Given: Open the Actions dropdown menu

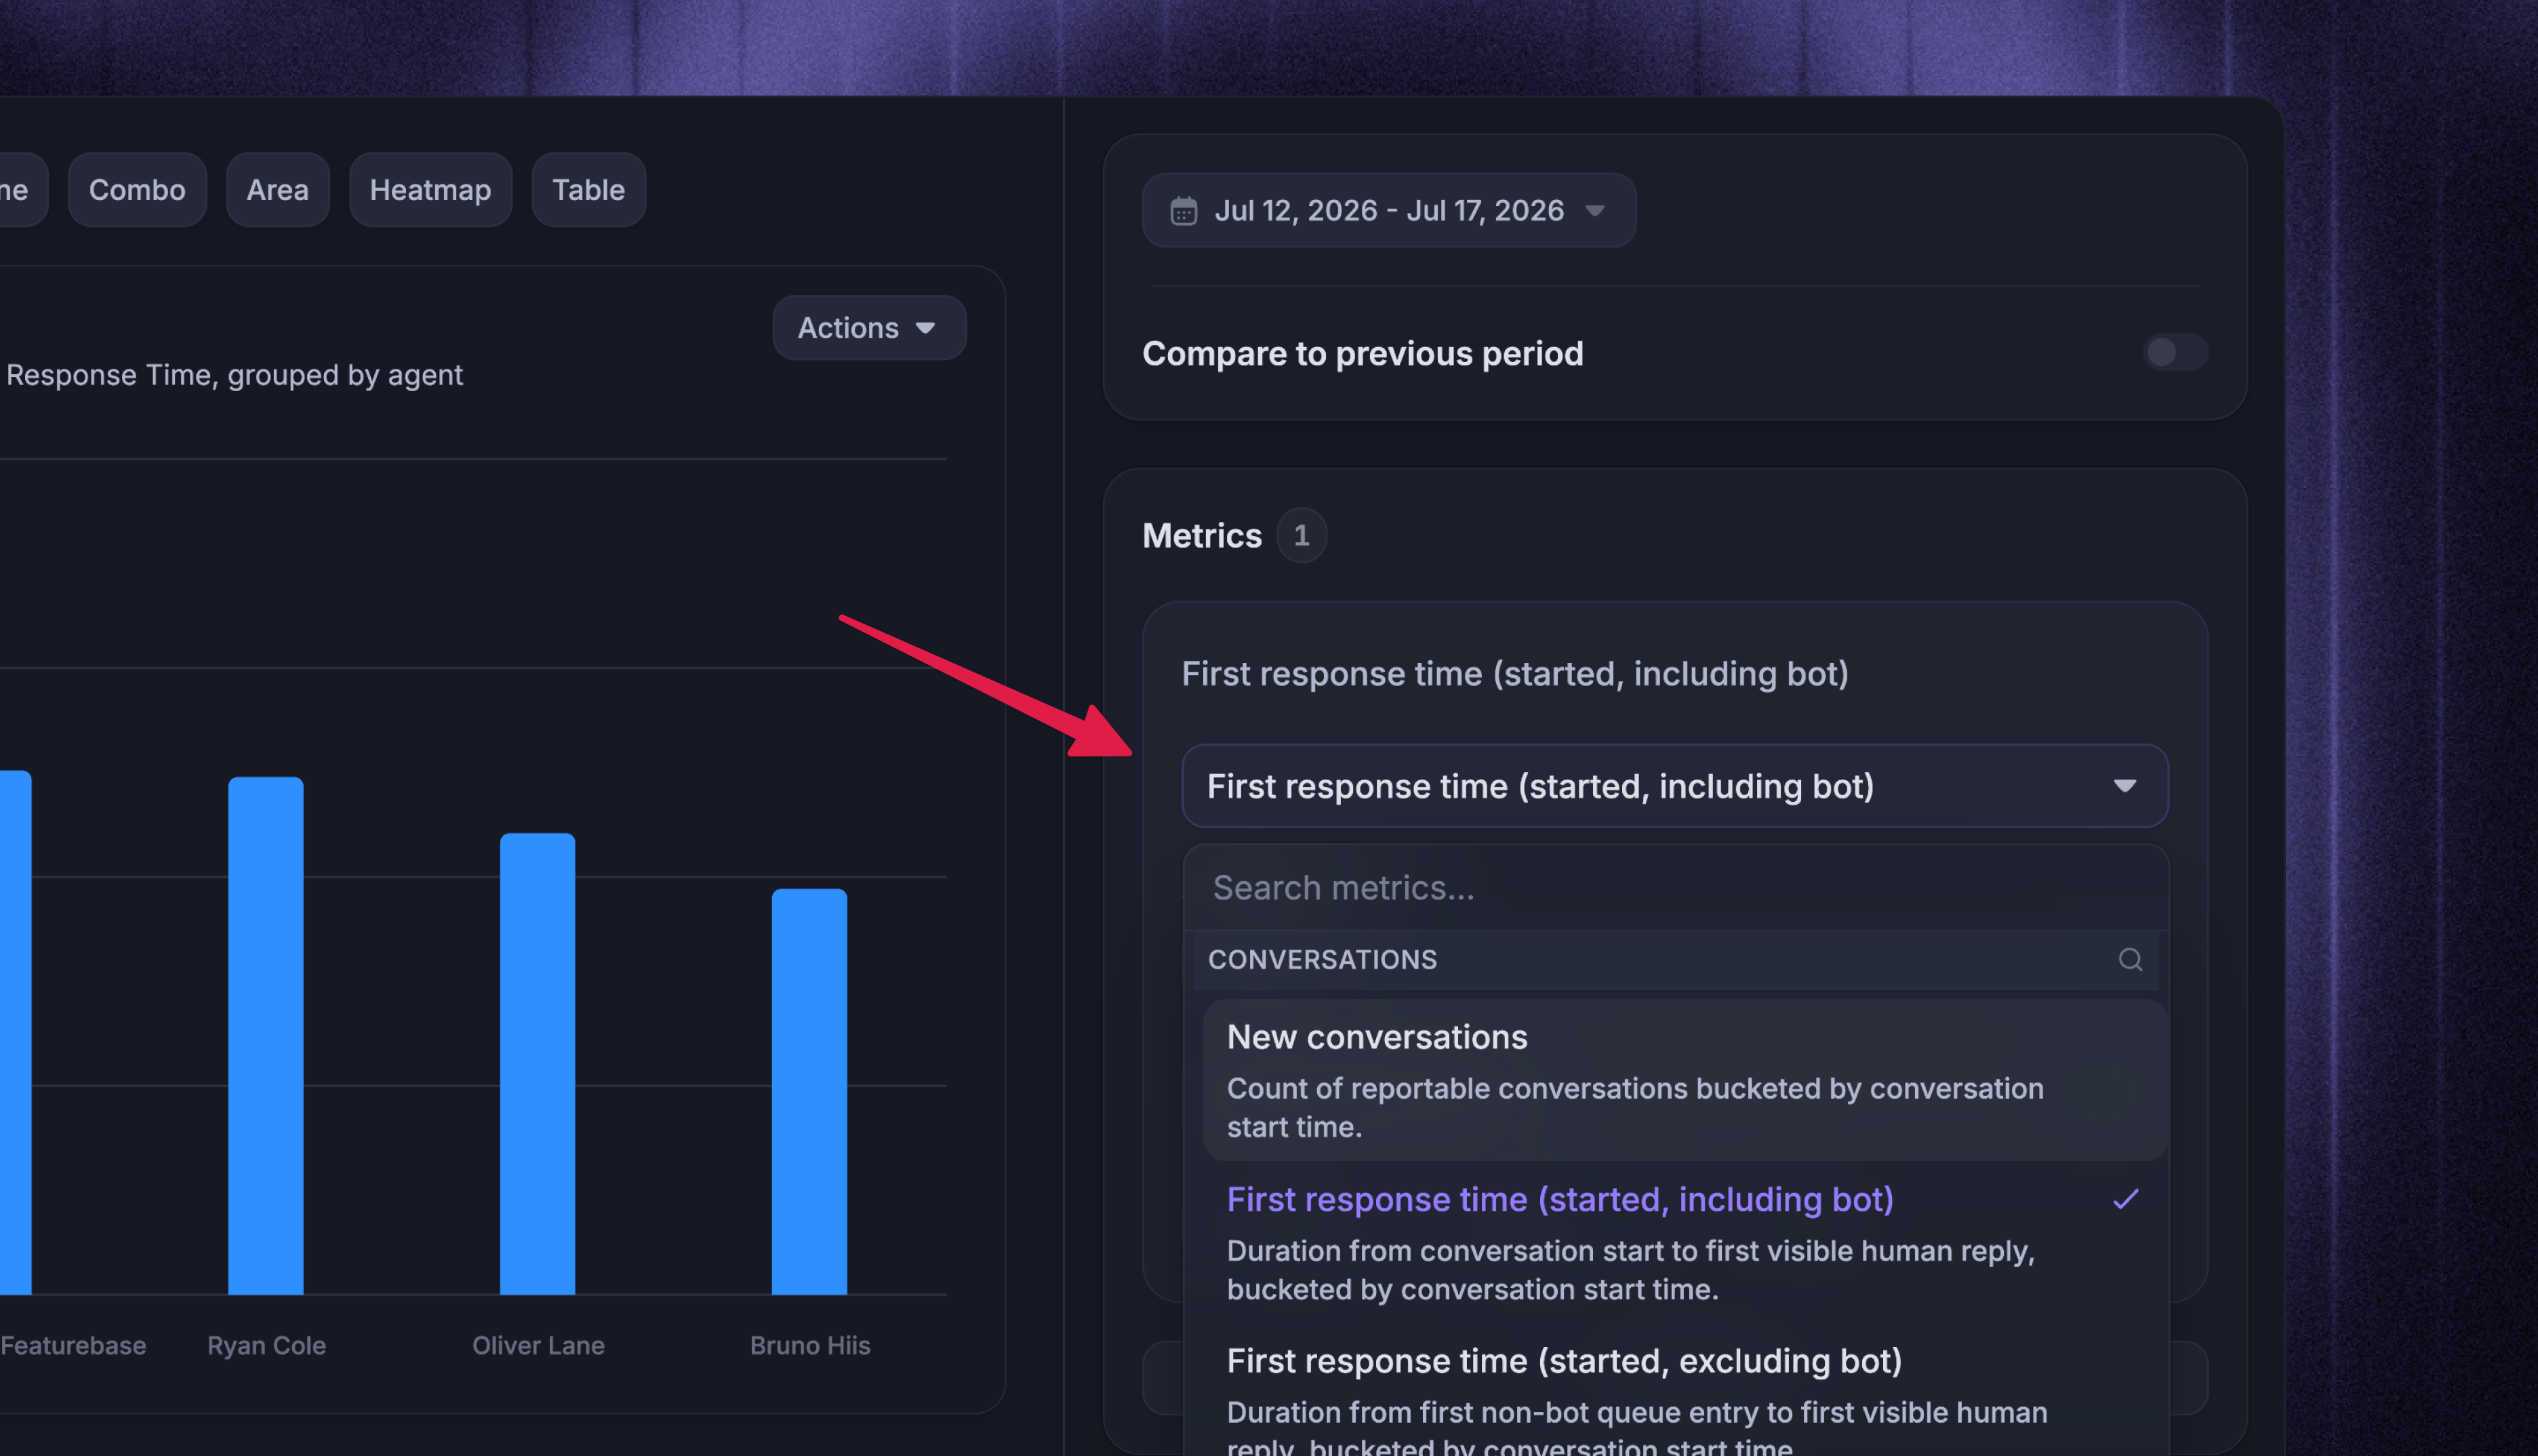Looking at the screenshot, I should 869,328.
